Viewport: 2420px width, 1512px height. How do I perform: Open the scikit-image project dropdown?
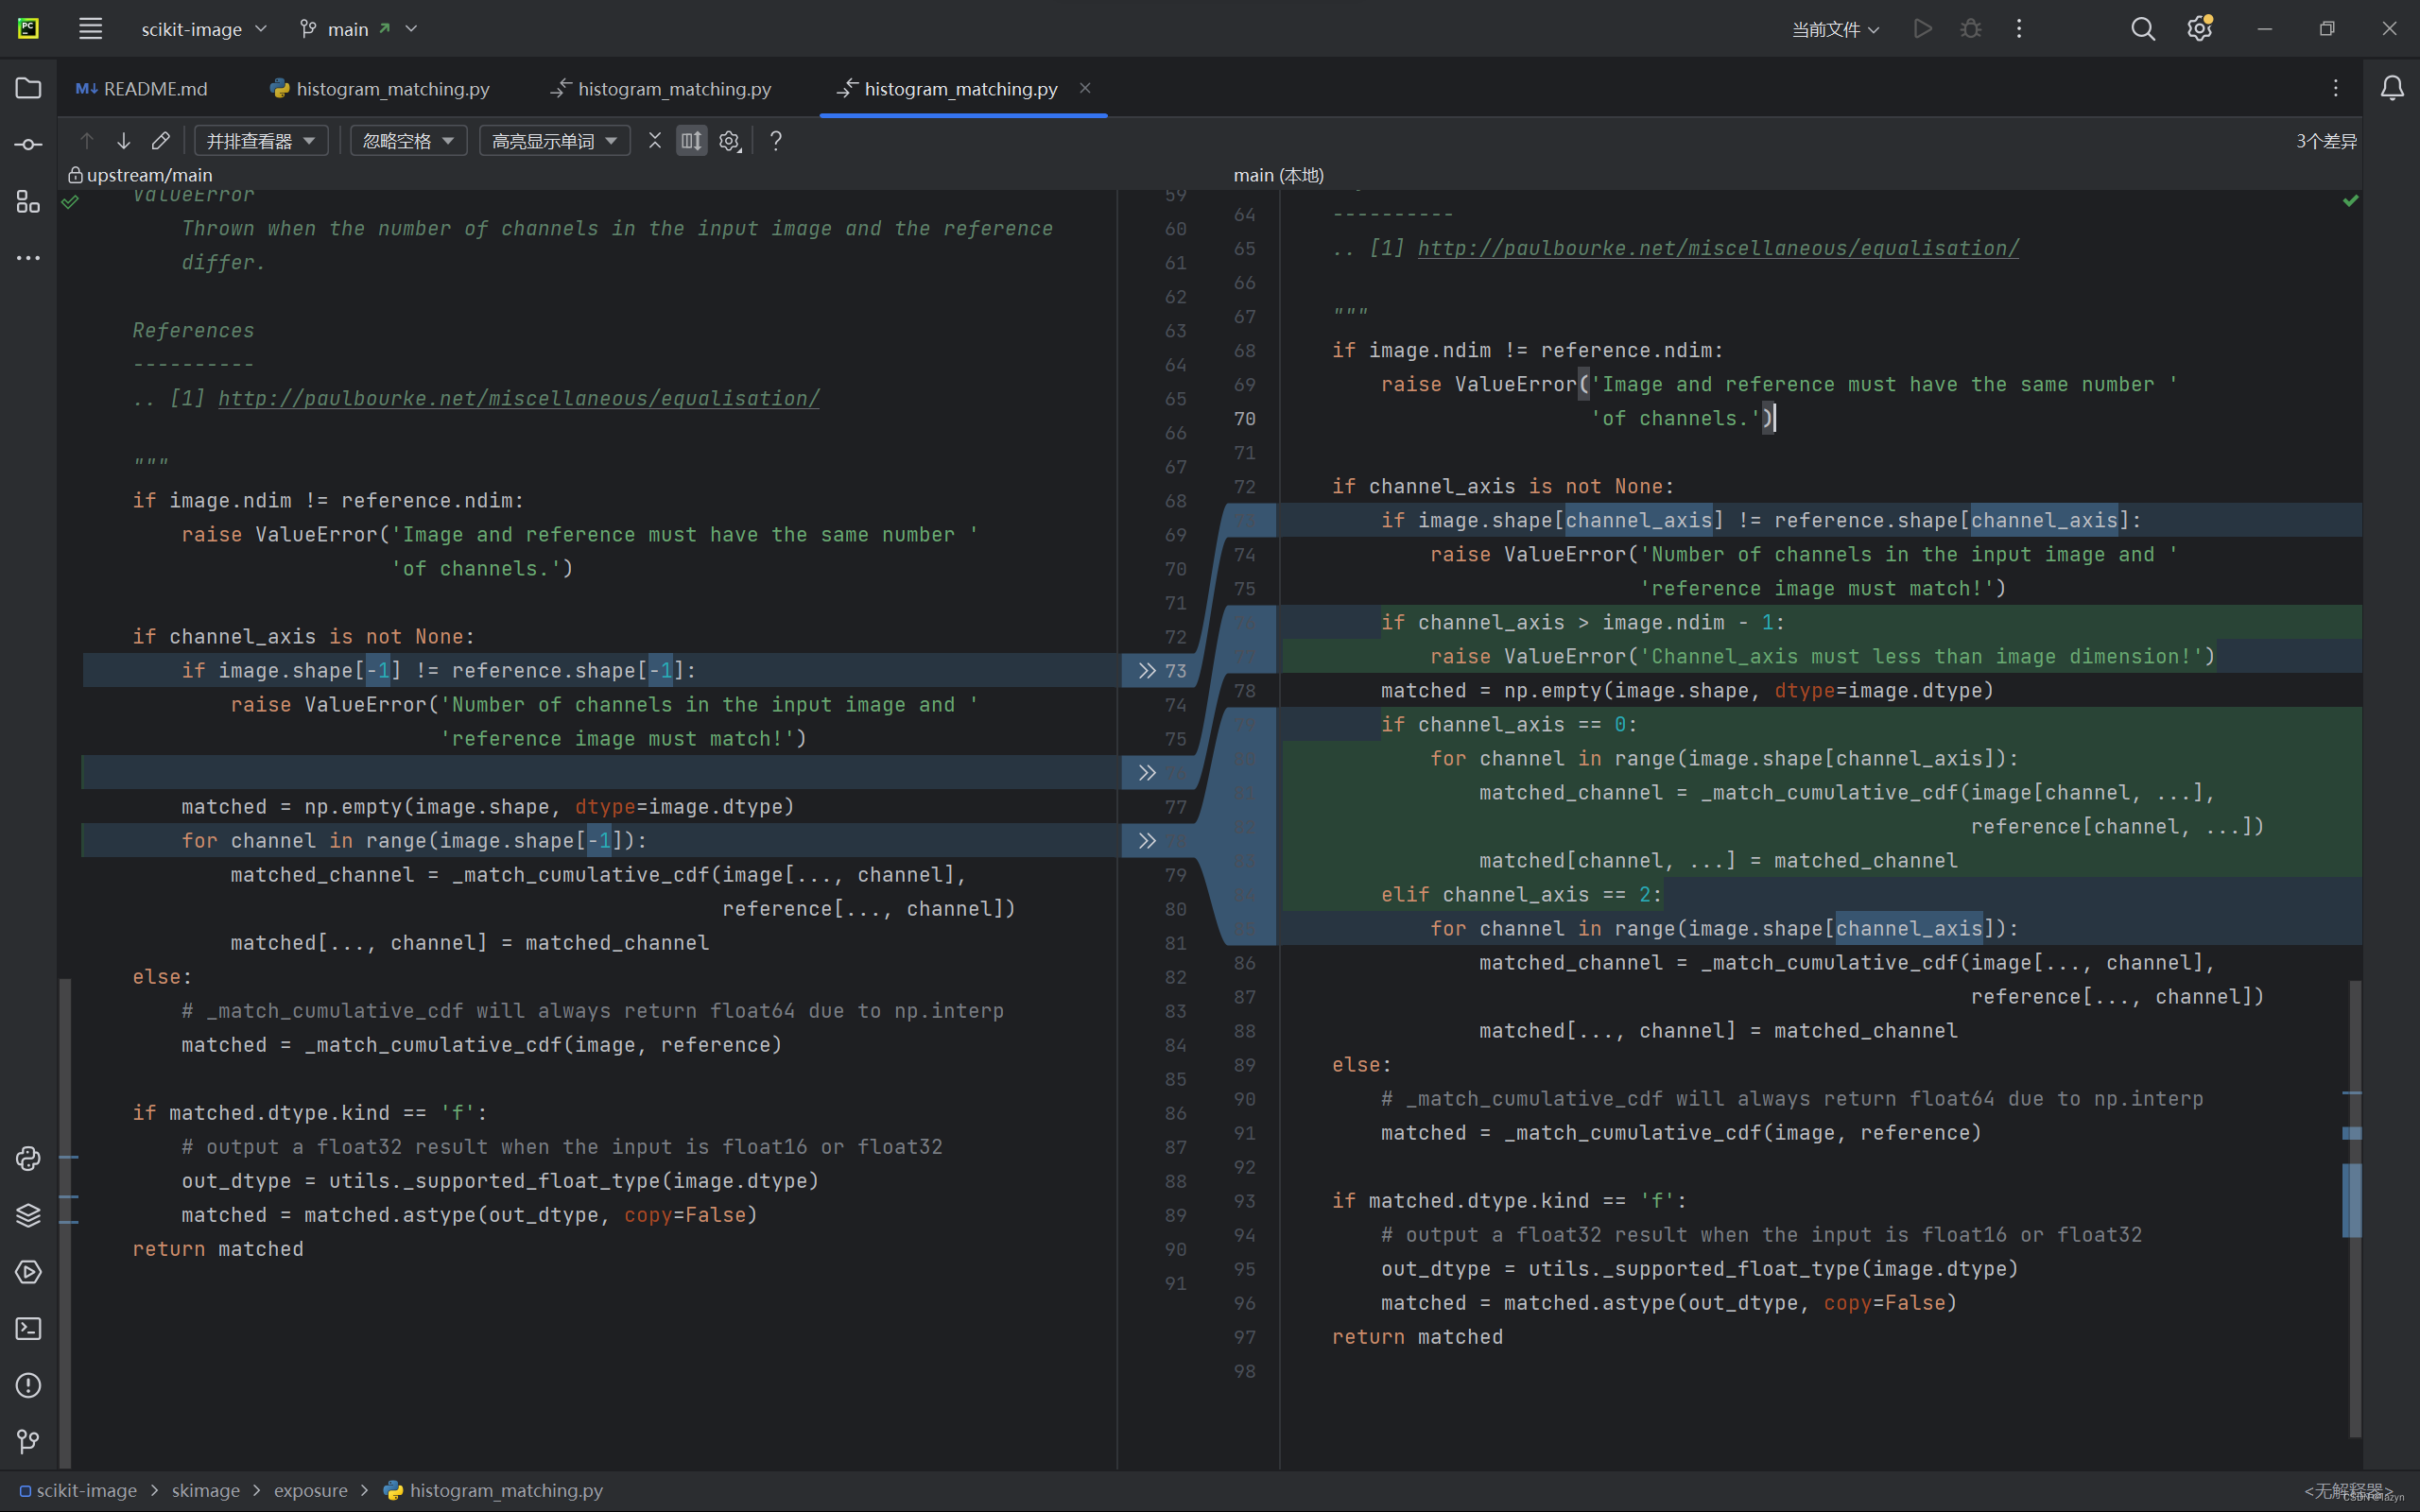coord(203,29)
